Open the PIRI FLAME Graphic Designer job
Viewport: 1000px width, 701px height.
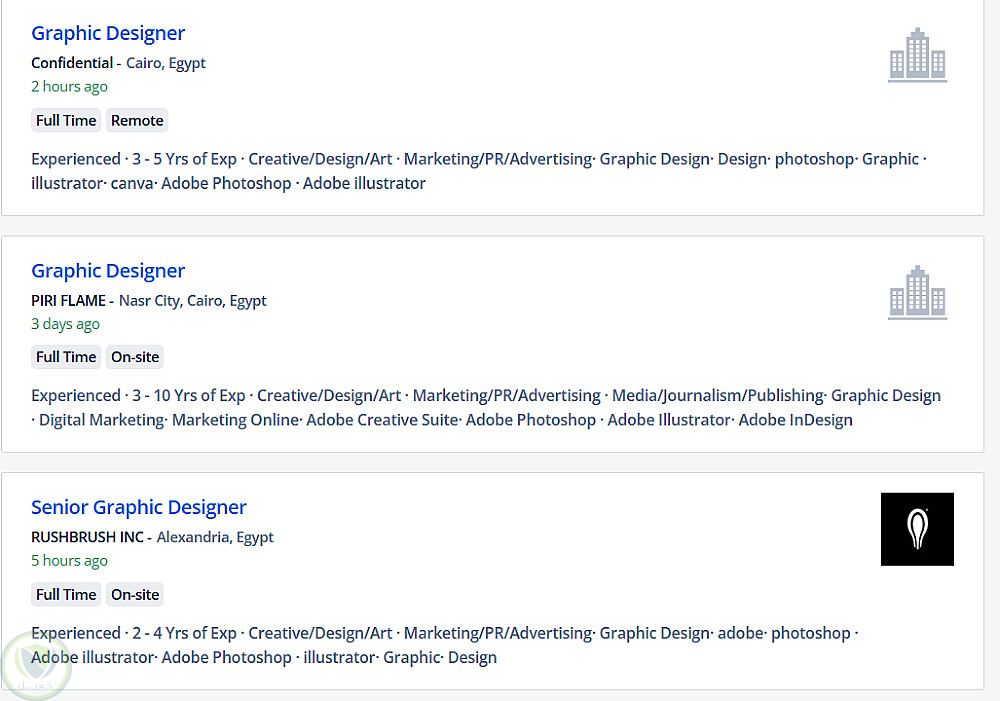click(x=108, y=270)
